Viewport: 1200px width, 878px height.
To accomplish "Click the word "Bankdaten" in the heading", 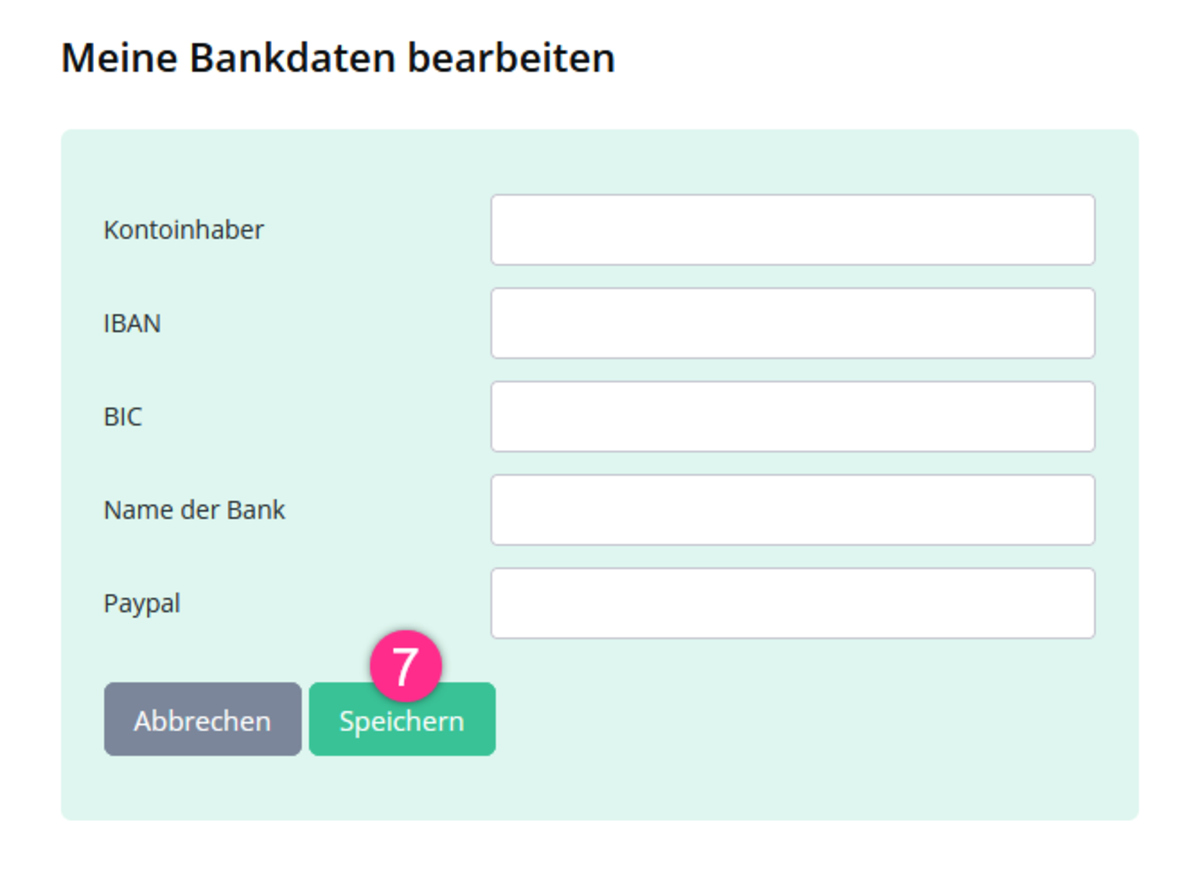I will tap(292, 58).
